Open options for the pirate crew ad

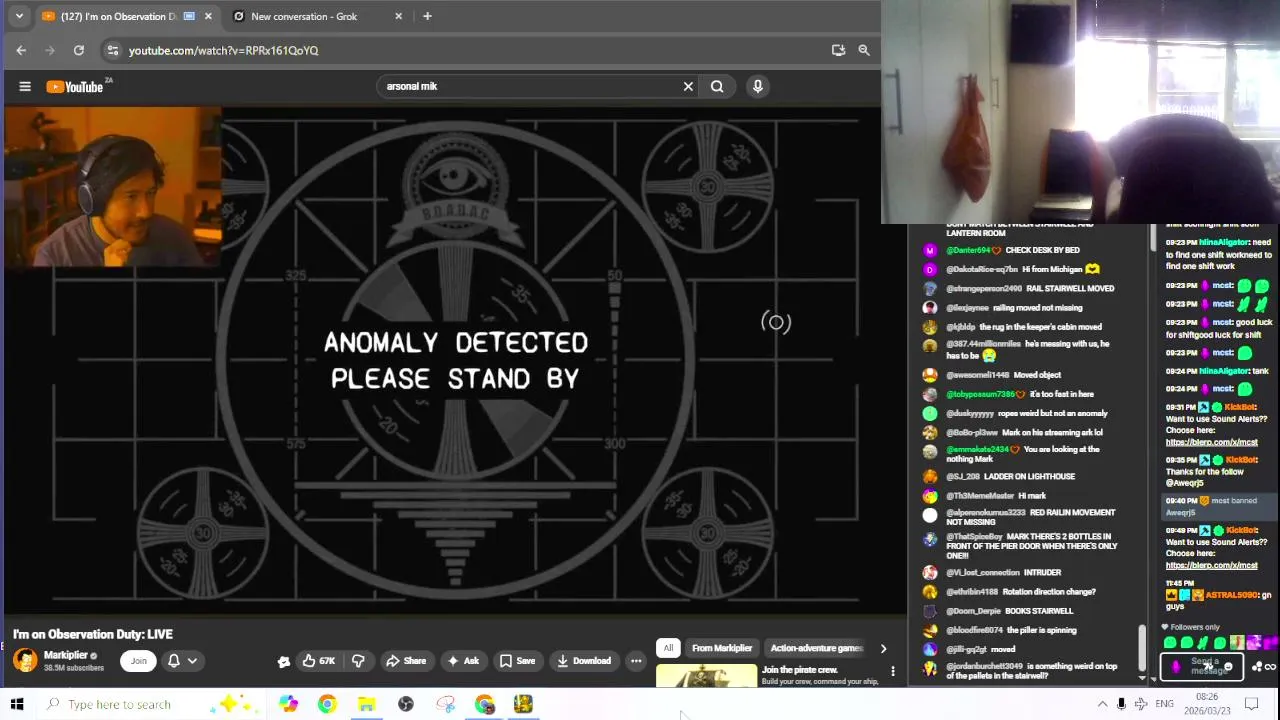point(893,671)
